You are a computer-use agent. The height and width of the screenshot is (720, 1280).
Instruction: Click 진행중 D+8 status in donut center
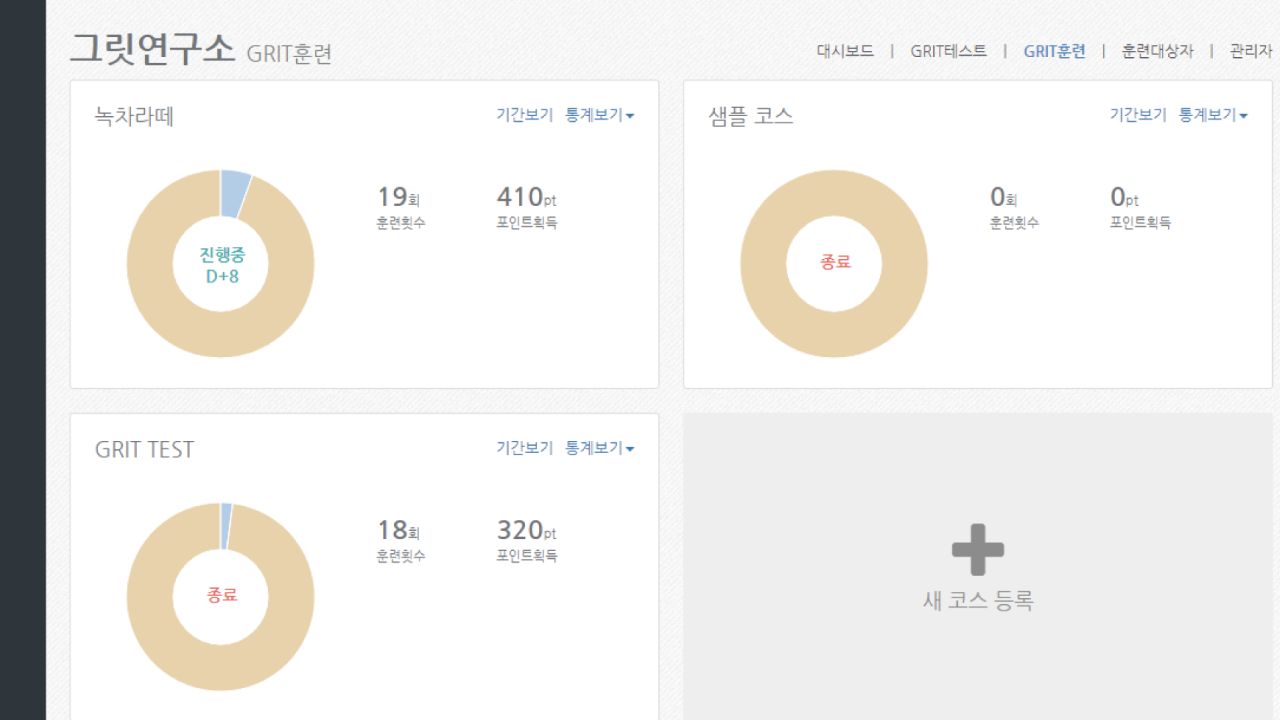(x=221, y=265)
